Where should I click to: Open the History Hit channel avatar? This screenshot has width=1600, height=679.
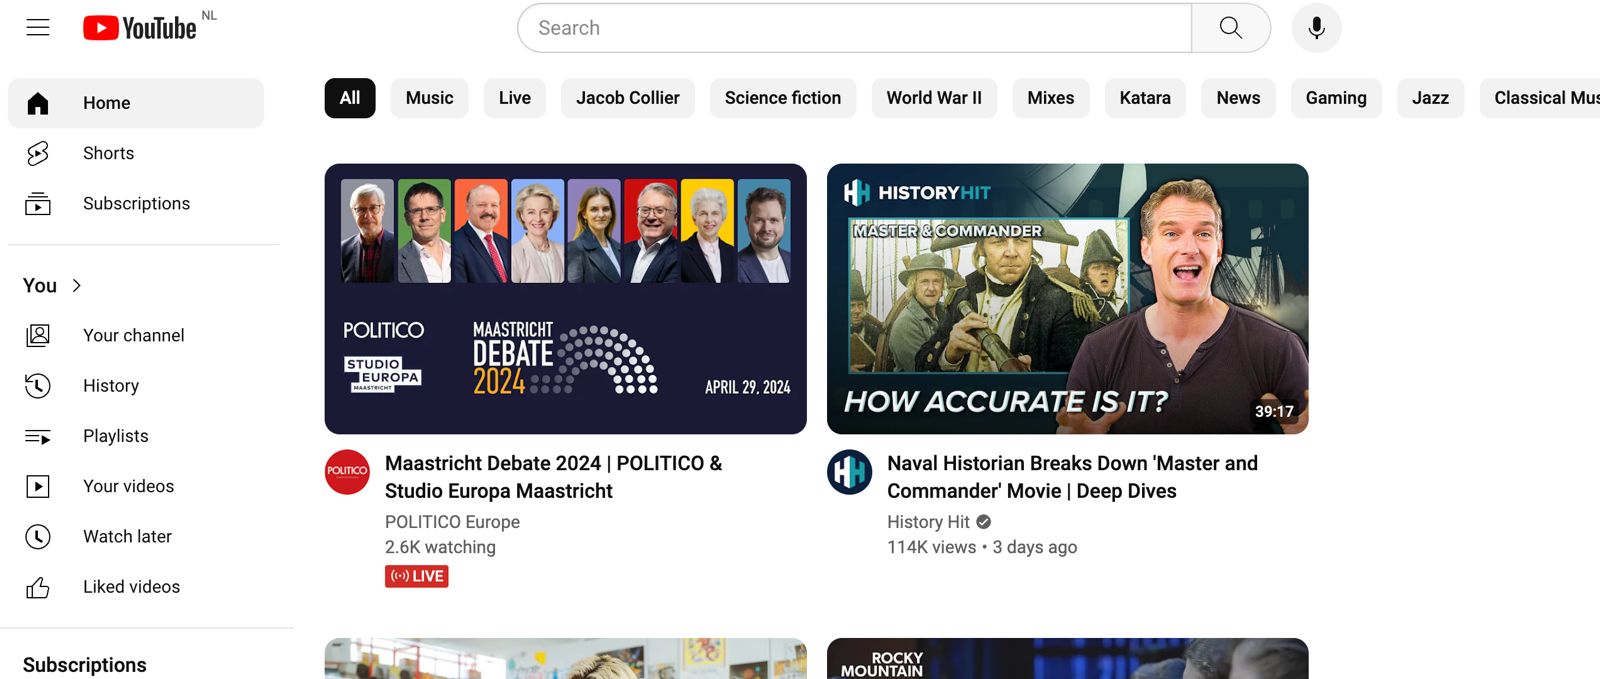pyautogui.click(x=849, y=472)
